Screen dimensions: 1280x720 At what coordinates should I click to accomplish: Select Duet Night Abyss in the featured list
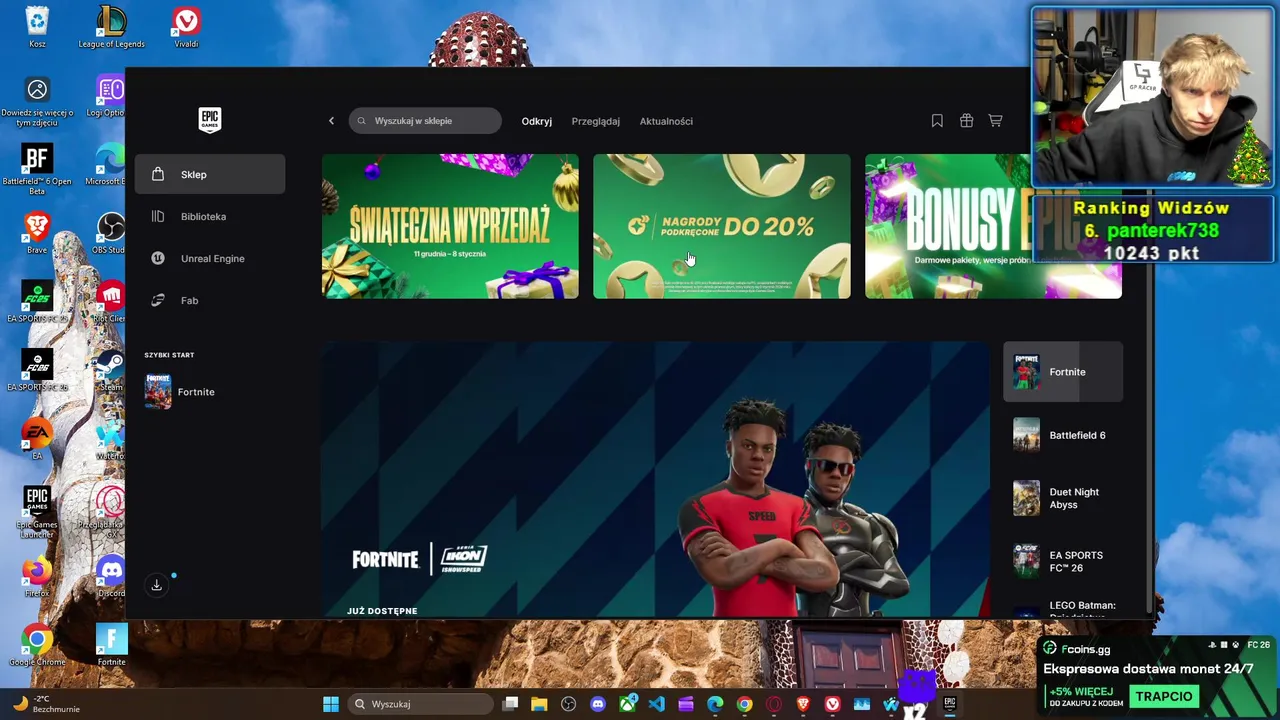click(x=1063, y=498)
